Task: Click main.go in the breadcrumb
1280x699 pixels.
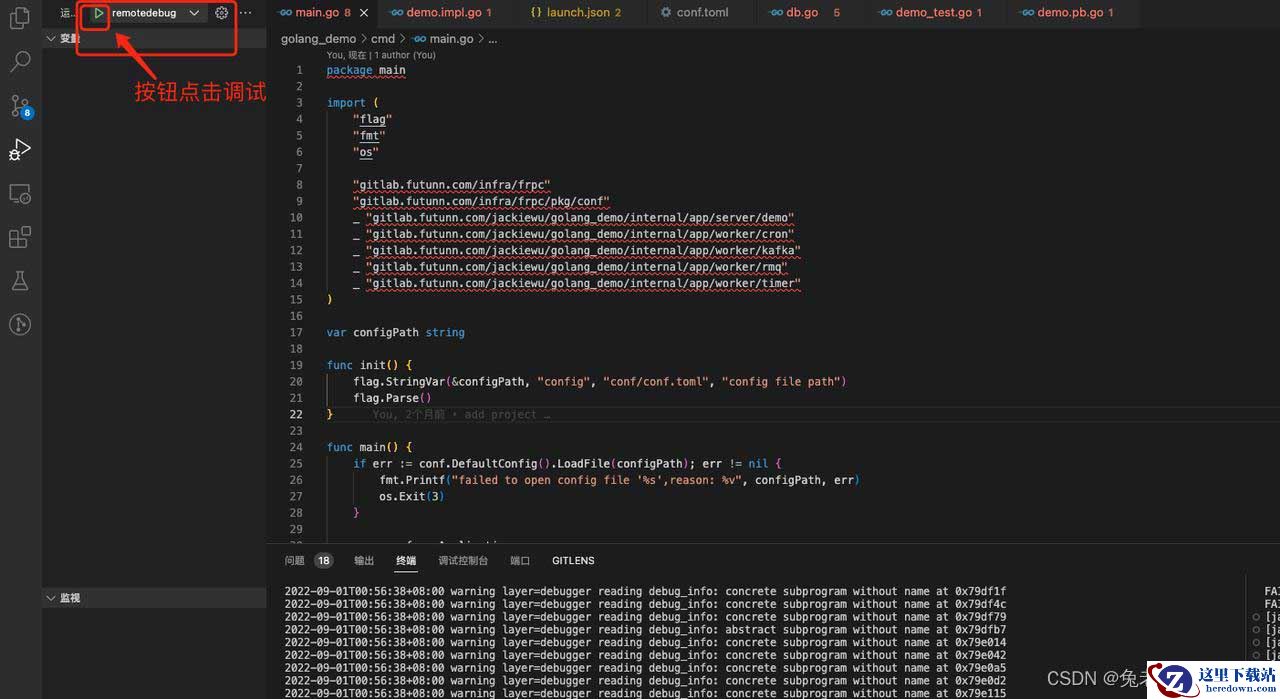Action: (x=444, y=39)
